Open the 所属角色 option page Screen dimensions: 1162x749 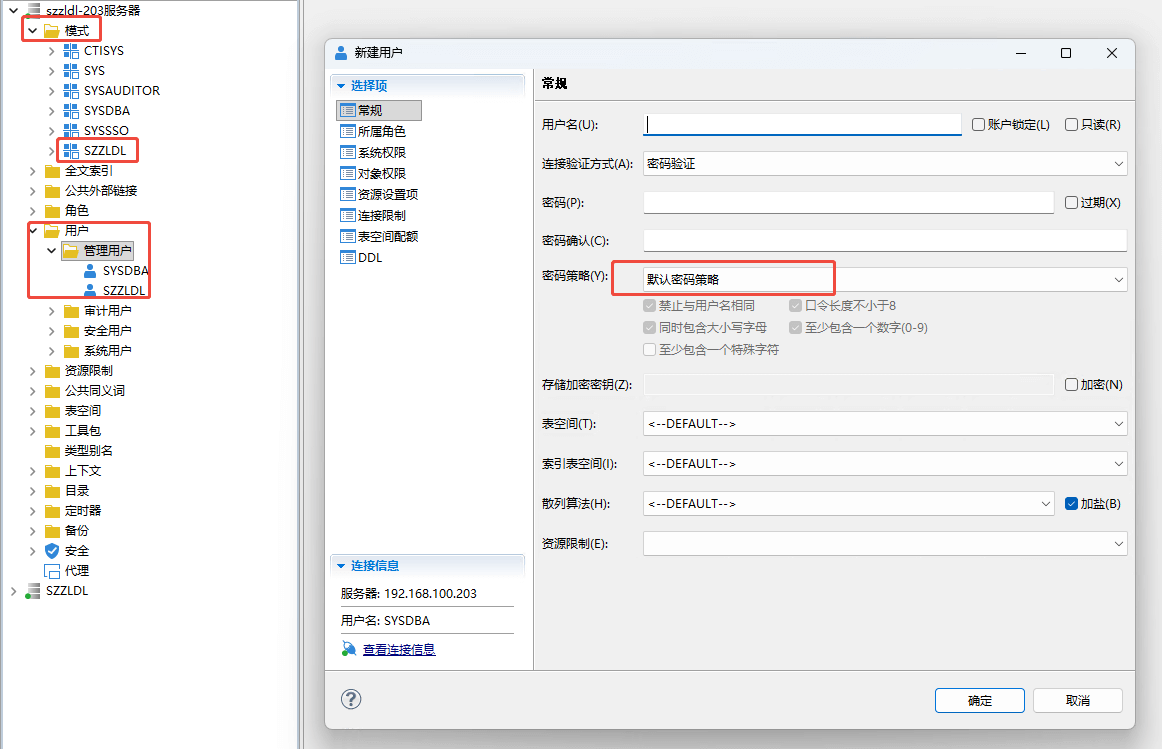pos(381,131)
